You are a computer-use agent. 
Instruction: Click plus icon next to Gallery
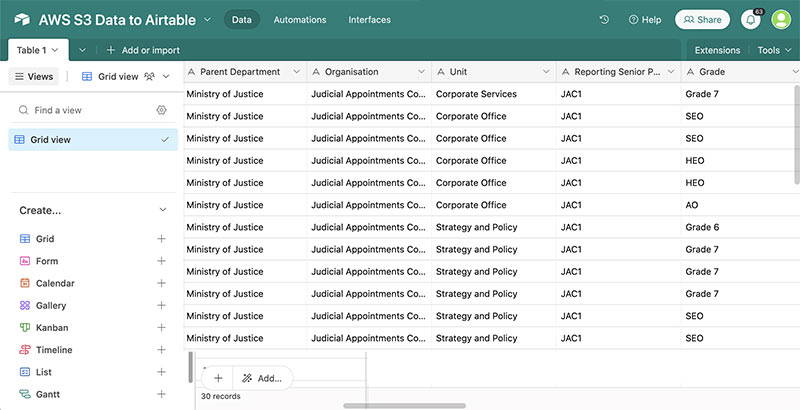pyautogui.click(x=161, y=305)
